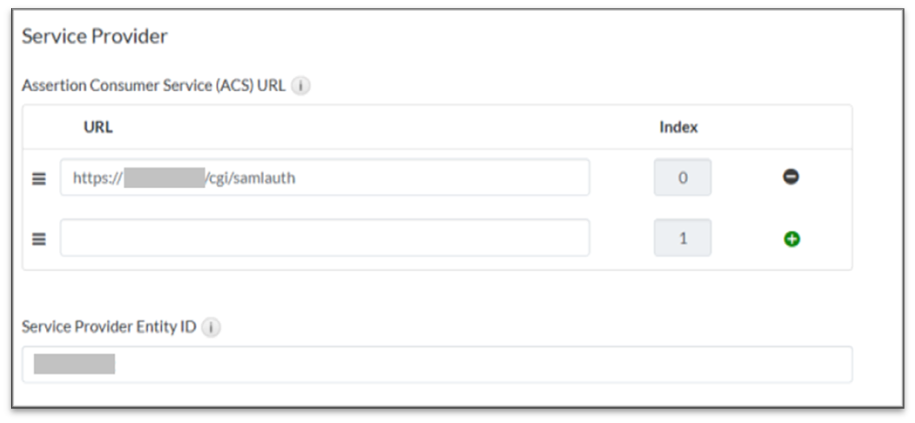This screenshot has height=423, width=915.
Task: Click the /cgi/samlauth path text in URL
Action: click(250, 178)
